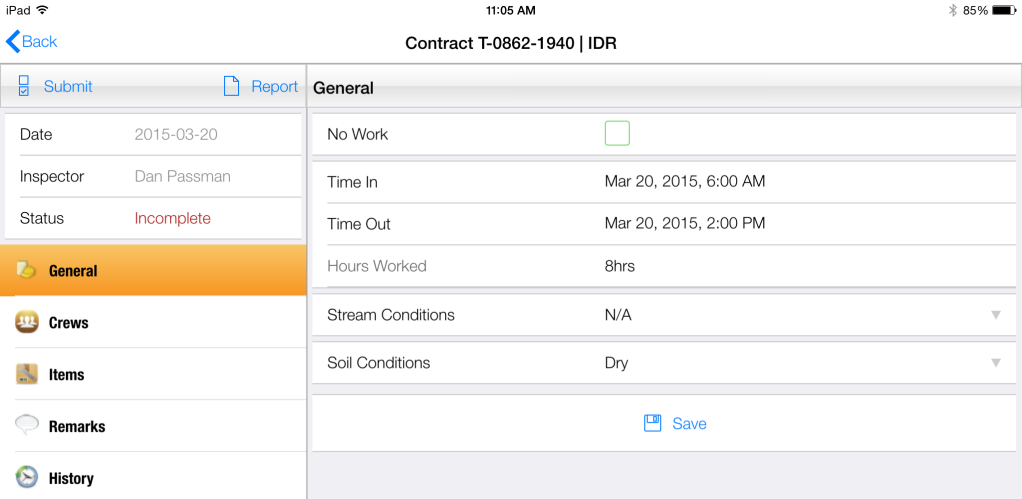
Task: Click the Report document icon
Action: [231, 87]
